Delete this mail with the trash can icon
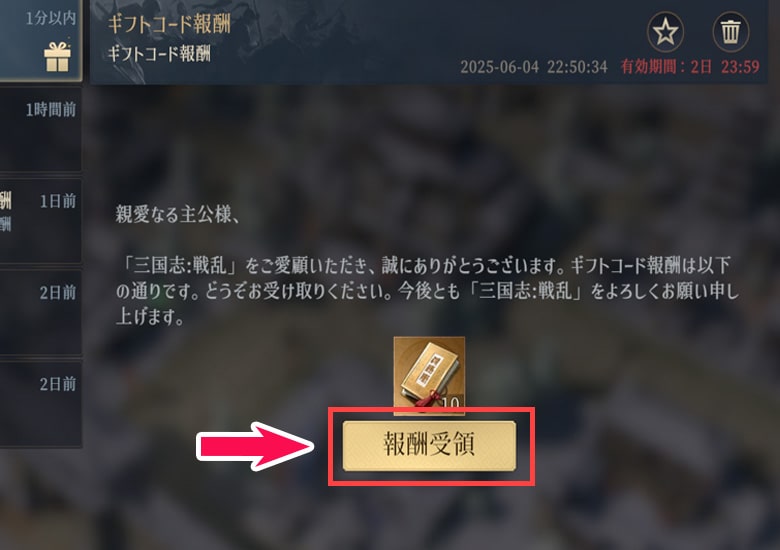This screenshot has width=780, height=550. point(731,32)
